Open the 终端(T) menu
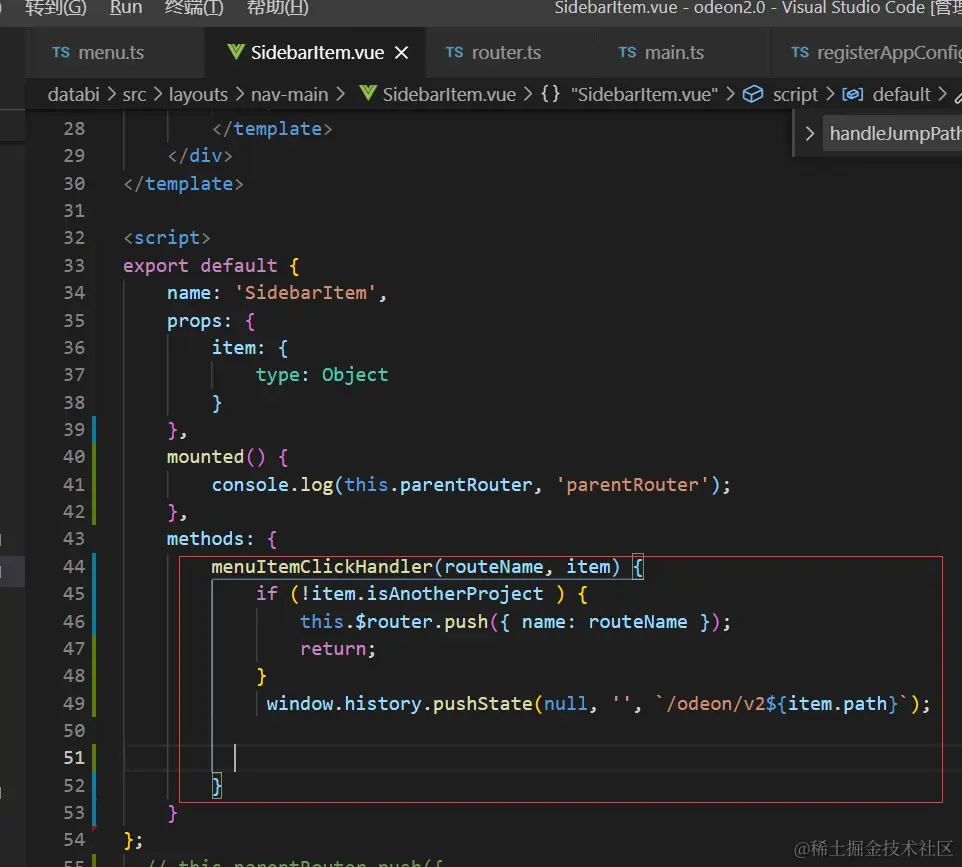 tap(194, 7)
